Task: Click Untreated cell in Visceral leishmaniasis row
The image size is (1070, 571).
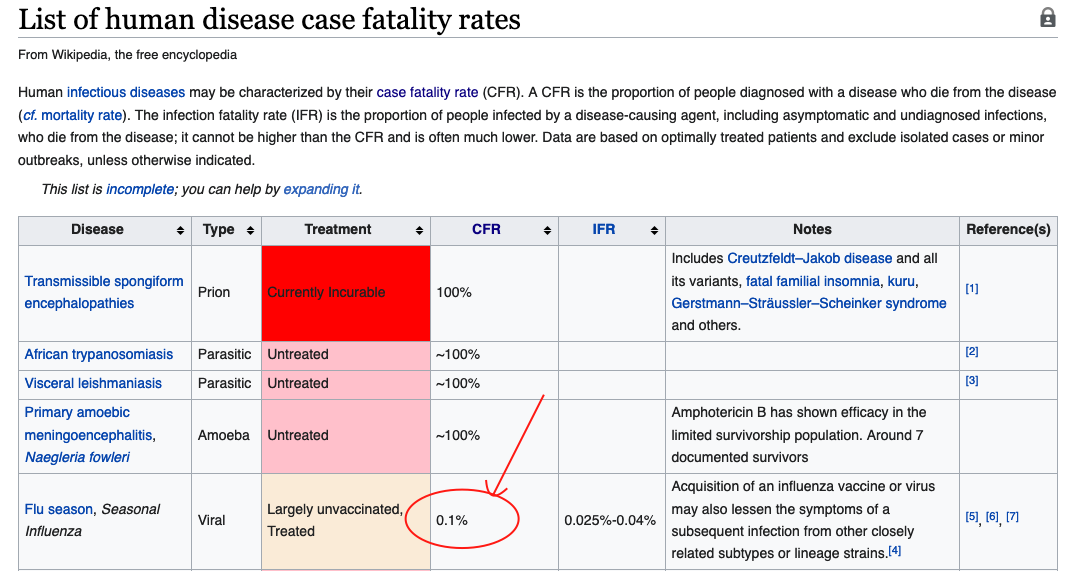Action: point(346,383)
